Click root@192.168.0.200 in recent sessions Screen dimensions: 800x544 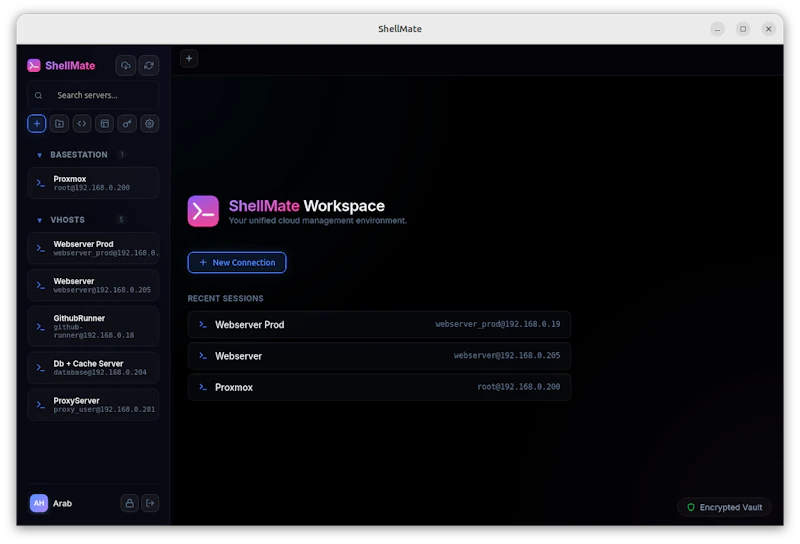click(518, 387)
